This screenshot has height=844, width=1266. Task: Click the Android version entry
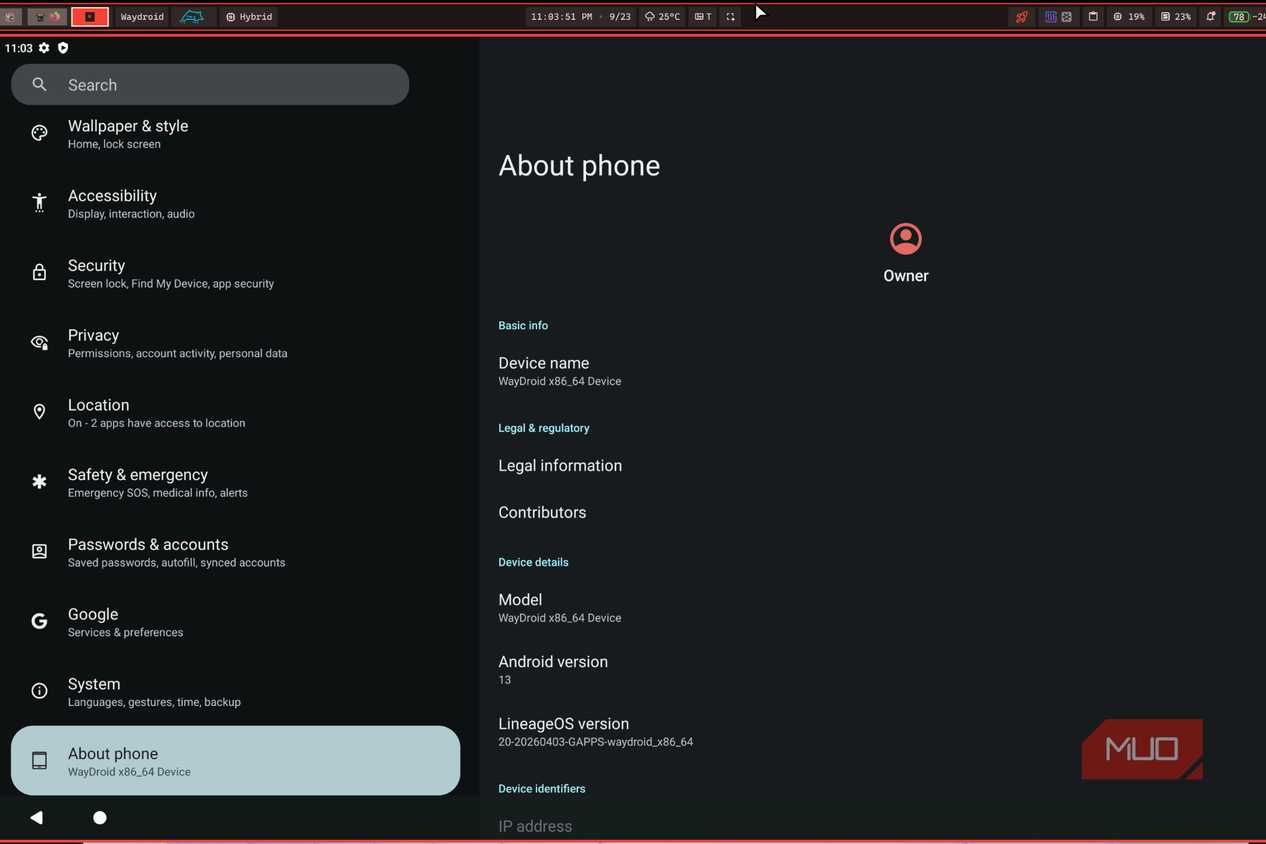point(872,670)
